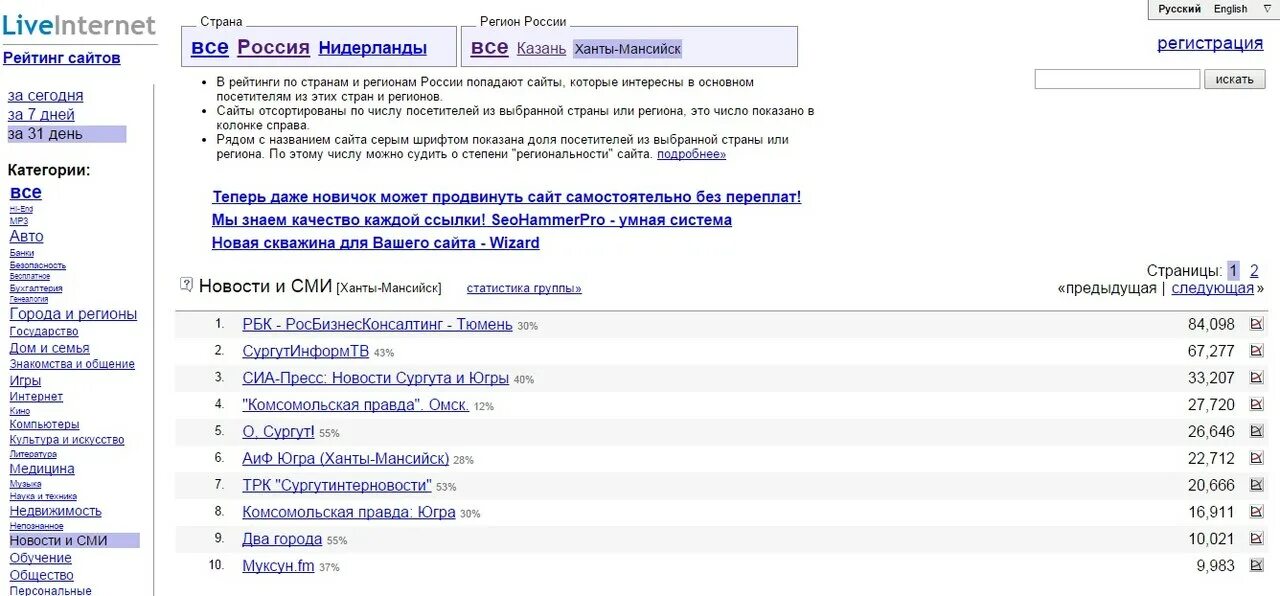Viewport: 1280px width, 596px height.
Task: Open stats chart icon for РБК Тюмень row
Action: pyautogui.click(x=1257, y=324)
